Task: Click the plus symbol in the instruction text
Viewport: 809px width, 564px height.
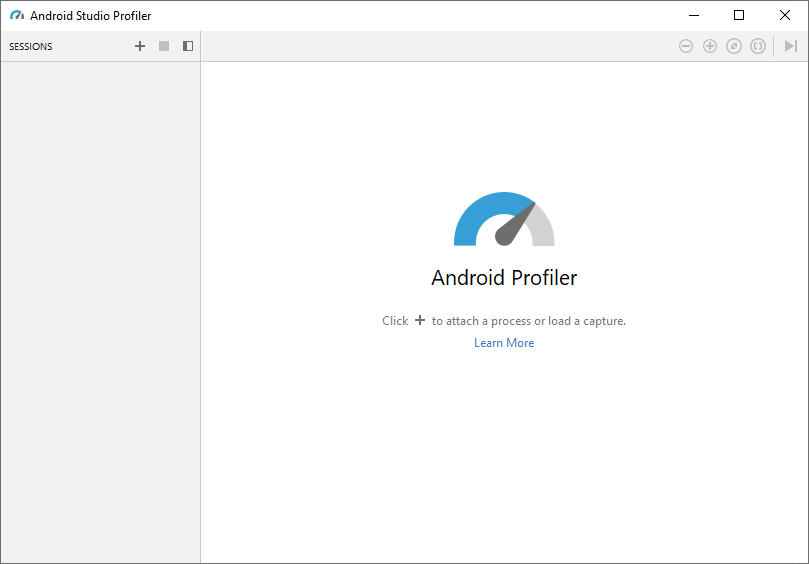Action: 420,321
